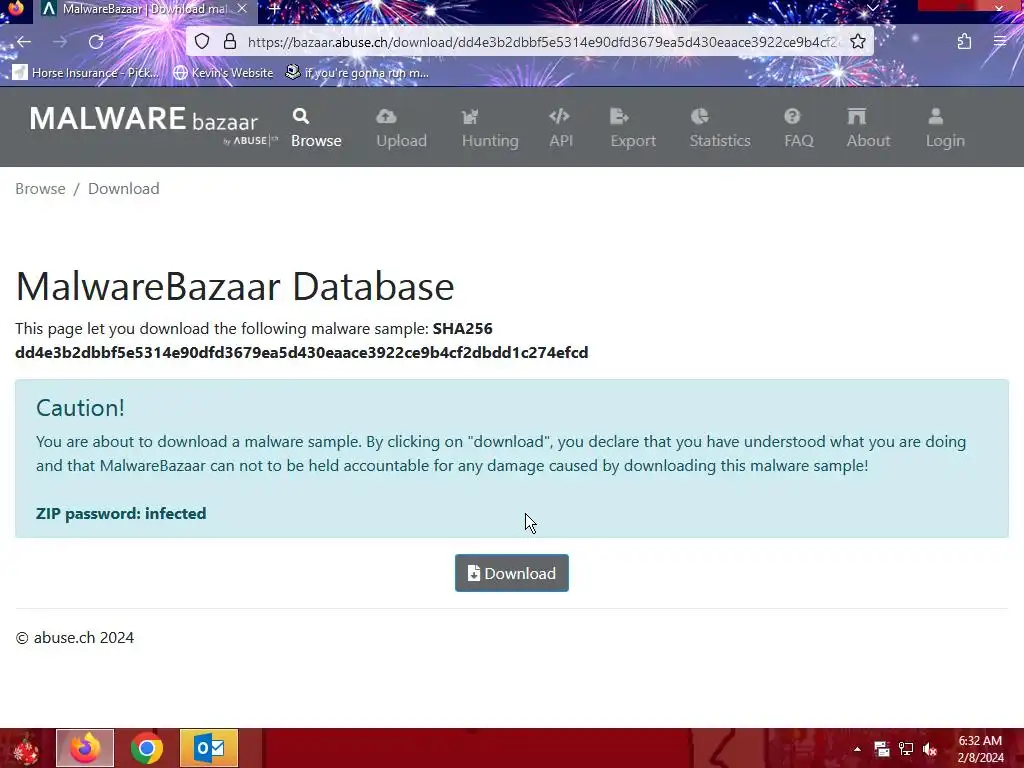Open a new tab with plus icon

[275, 9]
